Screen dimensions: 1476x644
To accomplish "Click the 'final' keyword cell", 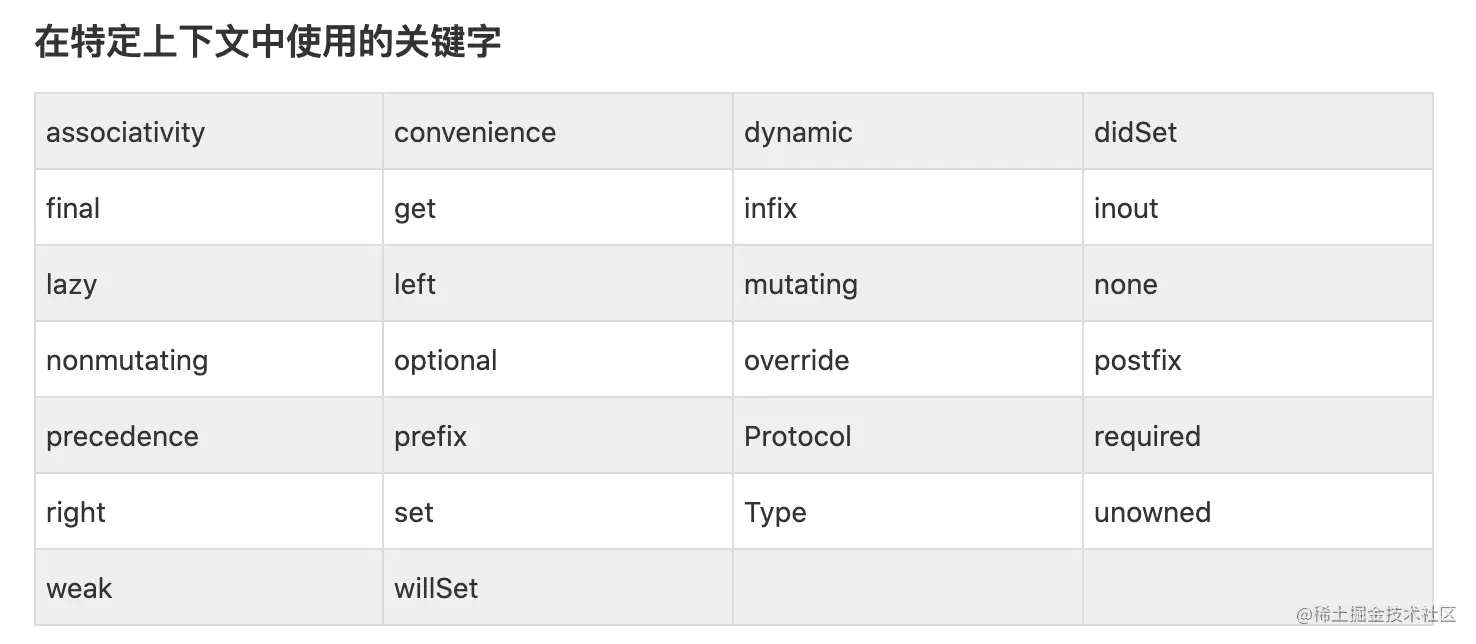I will click(x=209, y=208).
